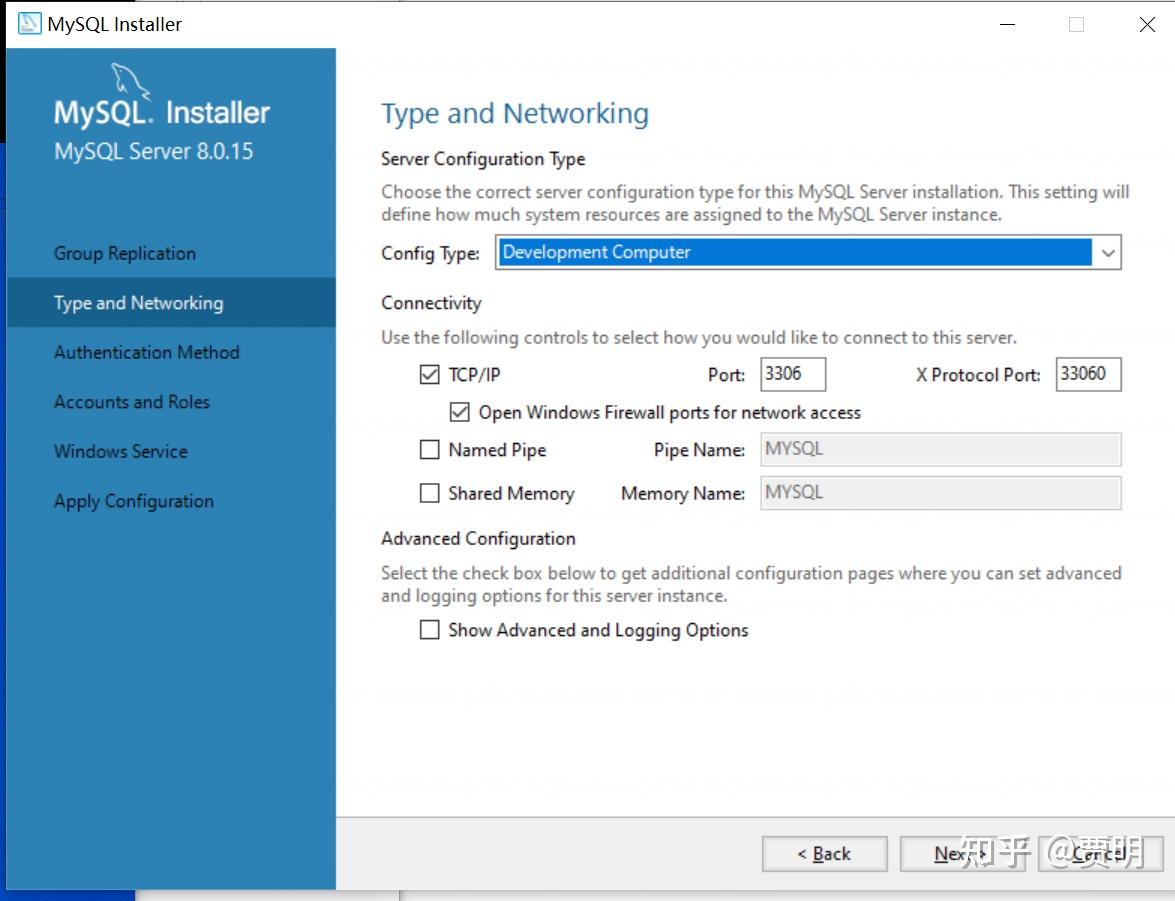Go to Group Replication step
1175x901 pixels.
(x=125, y=253)
